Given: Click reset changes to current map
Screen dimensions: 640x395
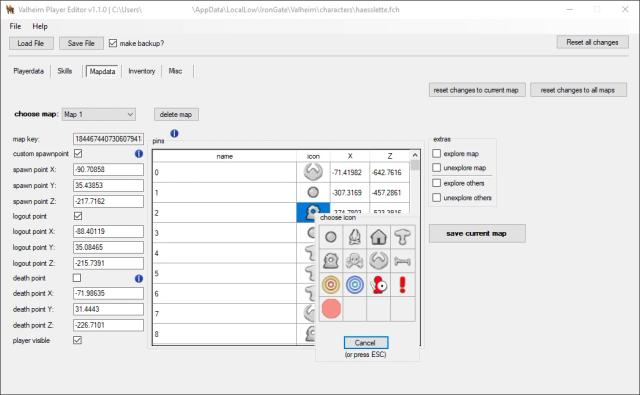Looking at the screenshot, I should 476,90.
